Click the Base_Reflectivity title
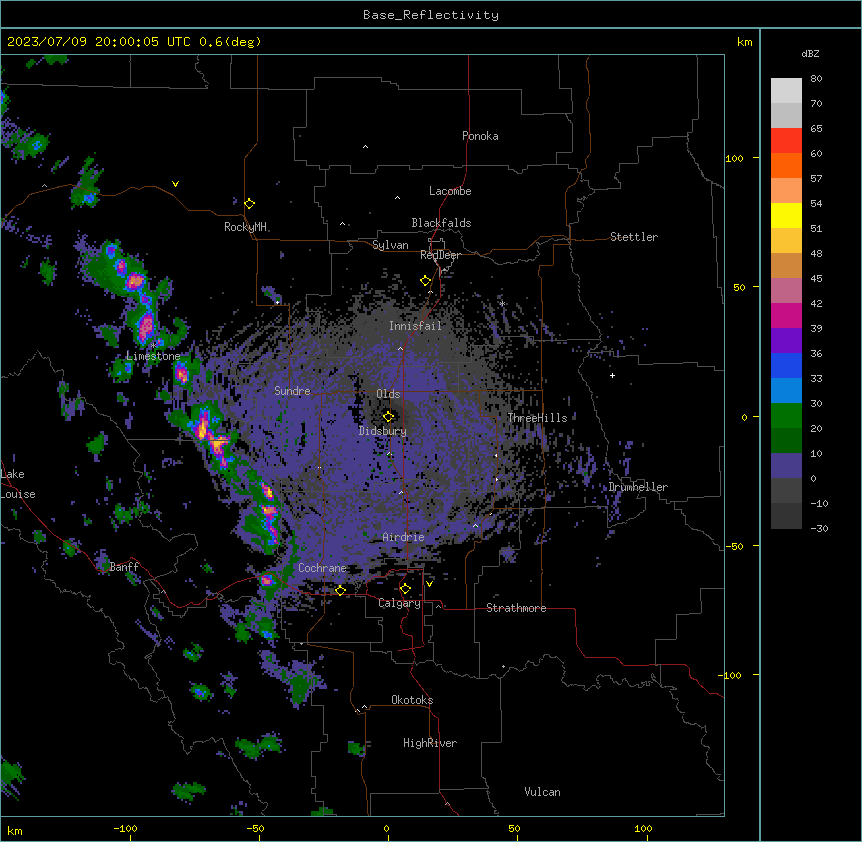Viewport: 862px width, 842px height. [431, 15]
